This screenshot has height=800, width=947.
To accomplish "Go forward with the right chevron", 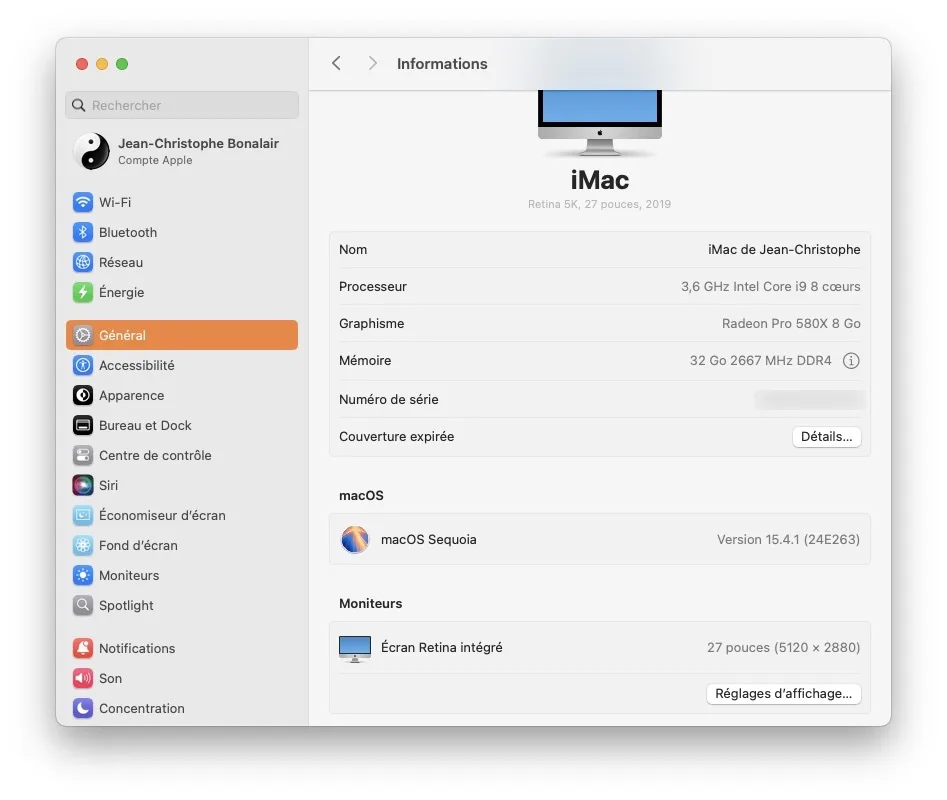I will pyautogui.click(x=373, y=63).
